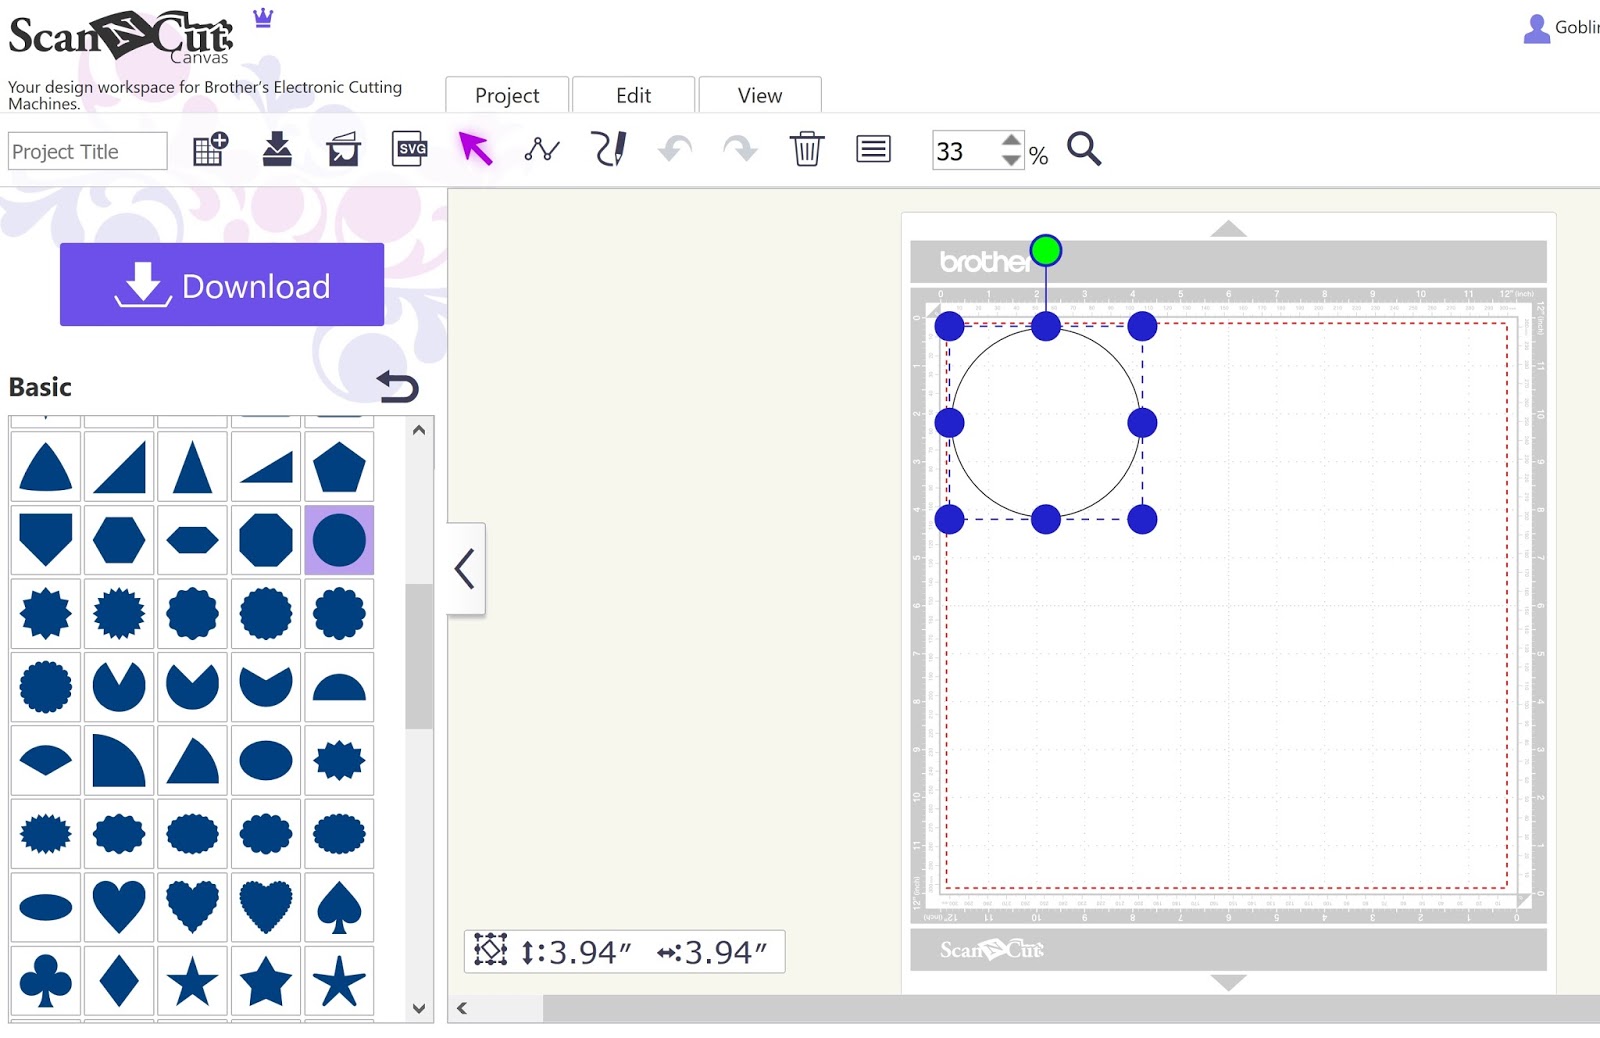Open the View menu
This screenshot has height=1038, width=1600.
[760, 95]
